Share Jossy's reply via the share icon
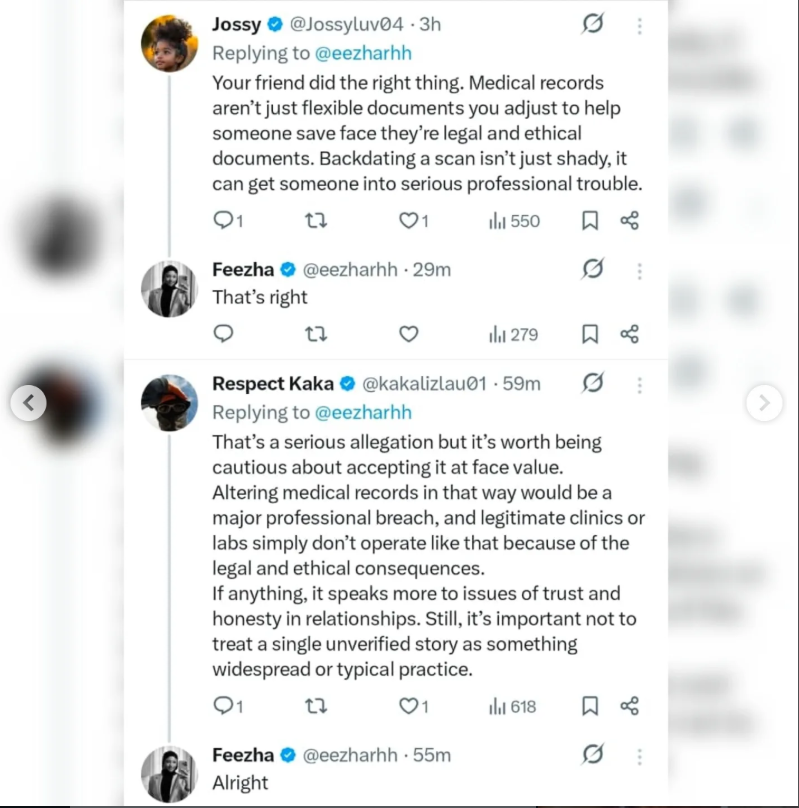Viewport: 799px width, 808px height. tap(629, 221)
